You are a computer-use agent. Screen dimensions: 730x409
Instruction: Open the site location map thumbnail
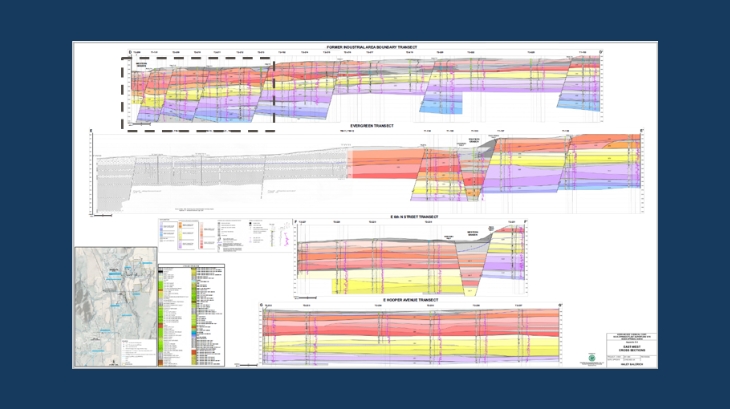click(115, 307)
